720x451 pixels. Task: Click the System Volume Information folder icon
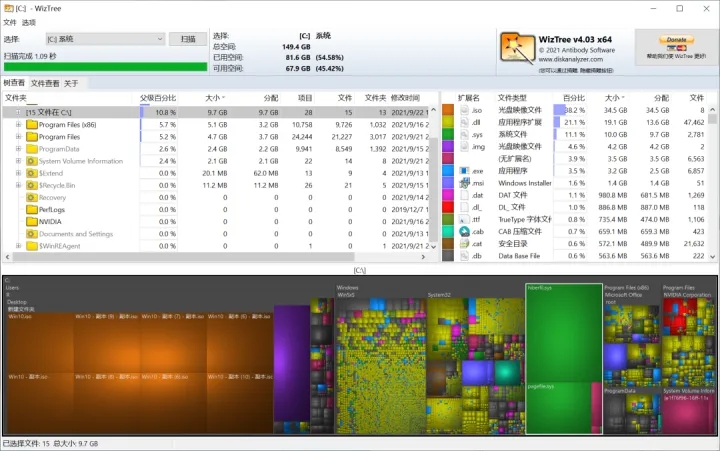(32, 161)
